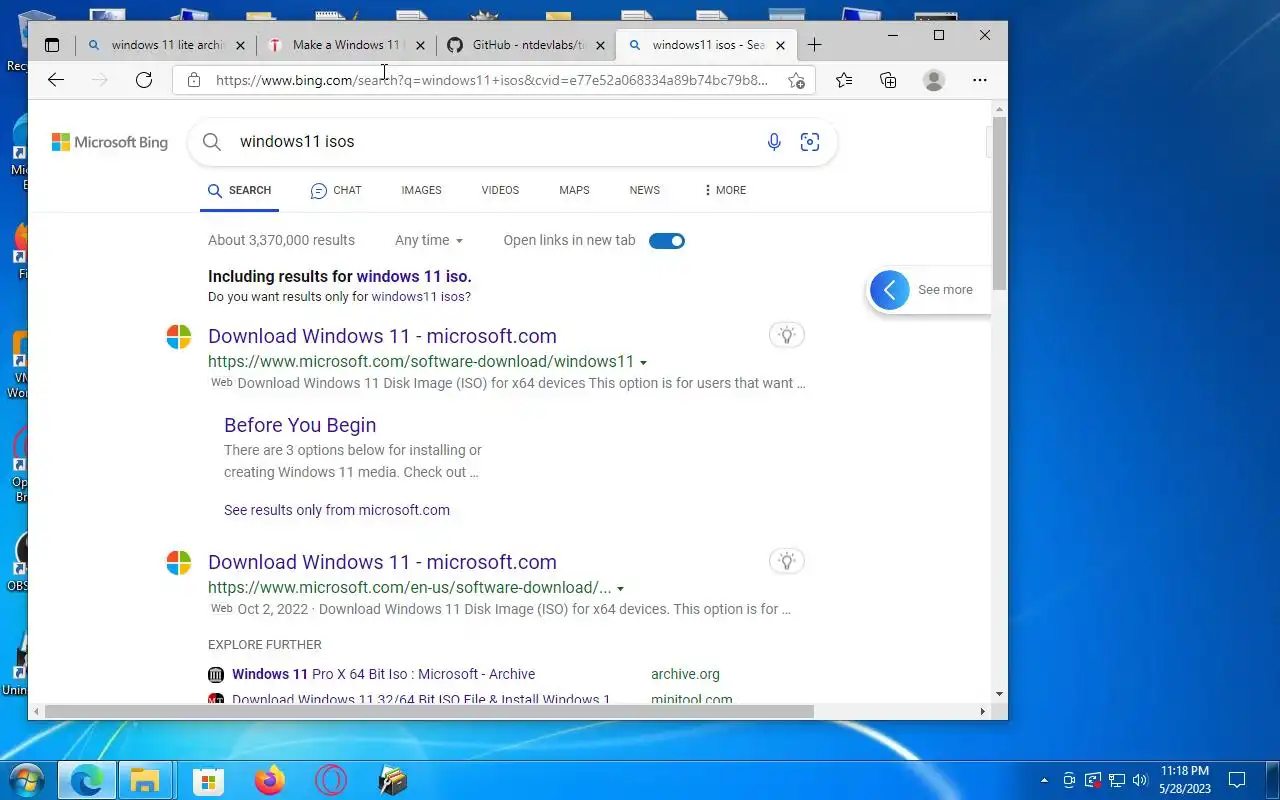This screenshot has width=1280, height=800.
Task: Open Edge Settings and more (three dots)
Action: pos(980,80)
